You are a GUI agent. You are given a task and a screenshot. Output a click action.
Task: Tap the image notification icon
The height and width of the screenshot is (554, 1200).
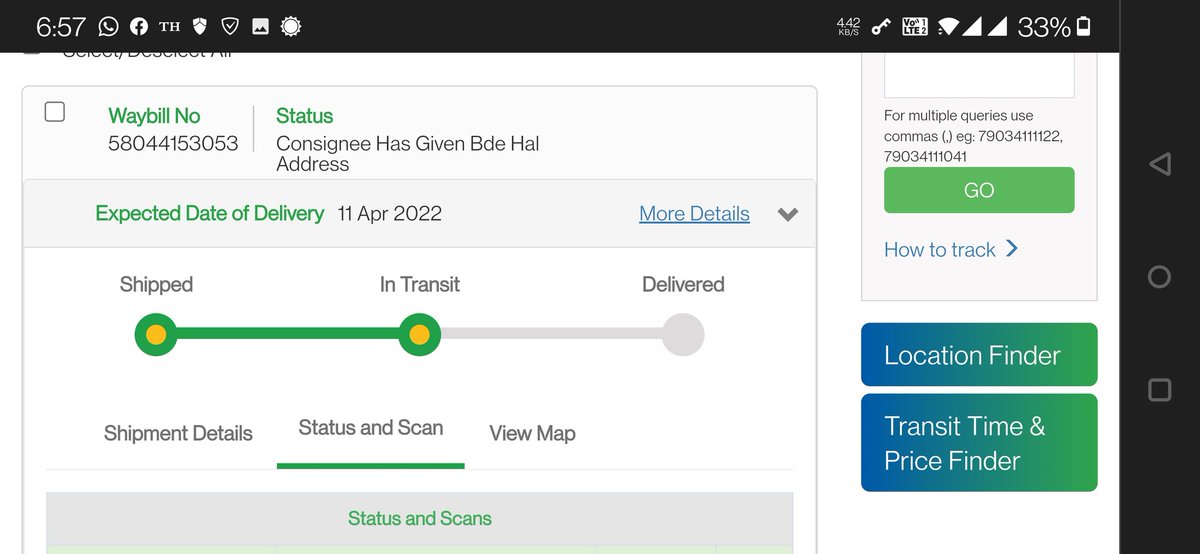(260, 27)
